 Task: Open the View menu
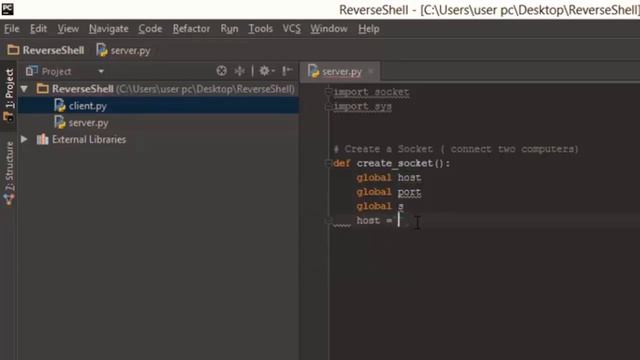[68, 29]
